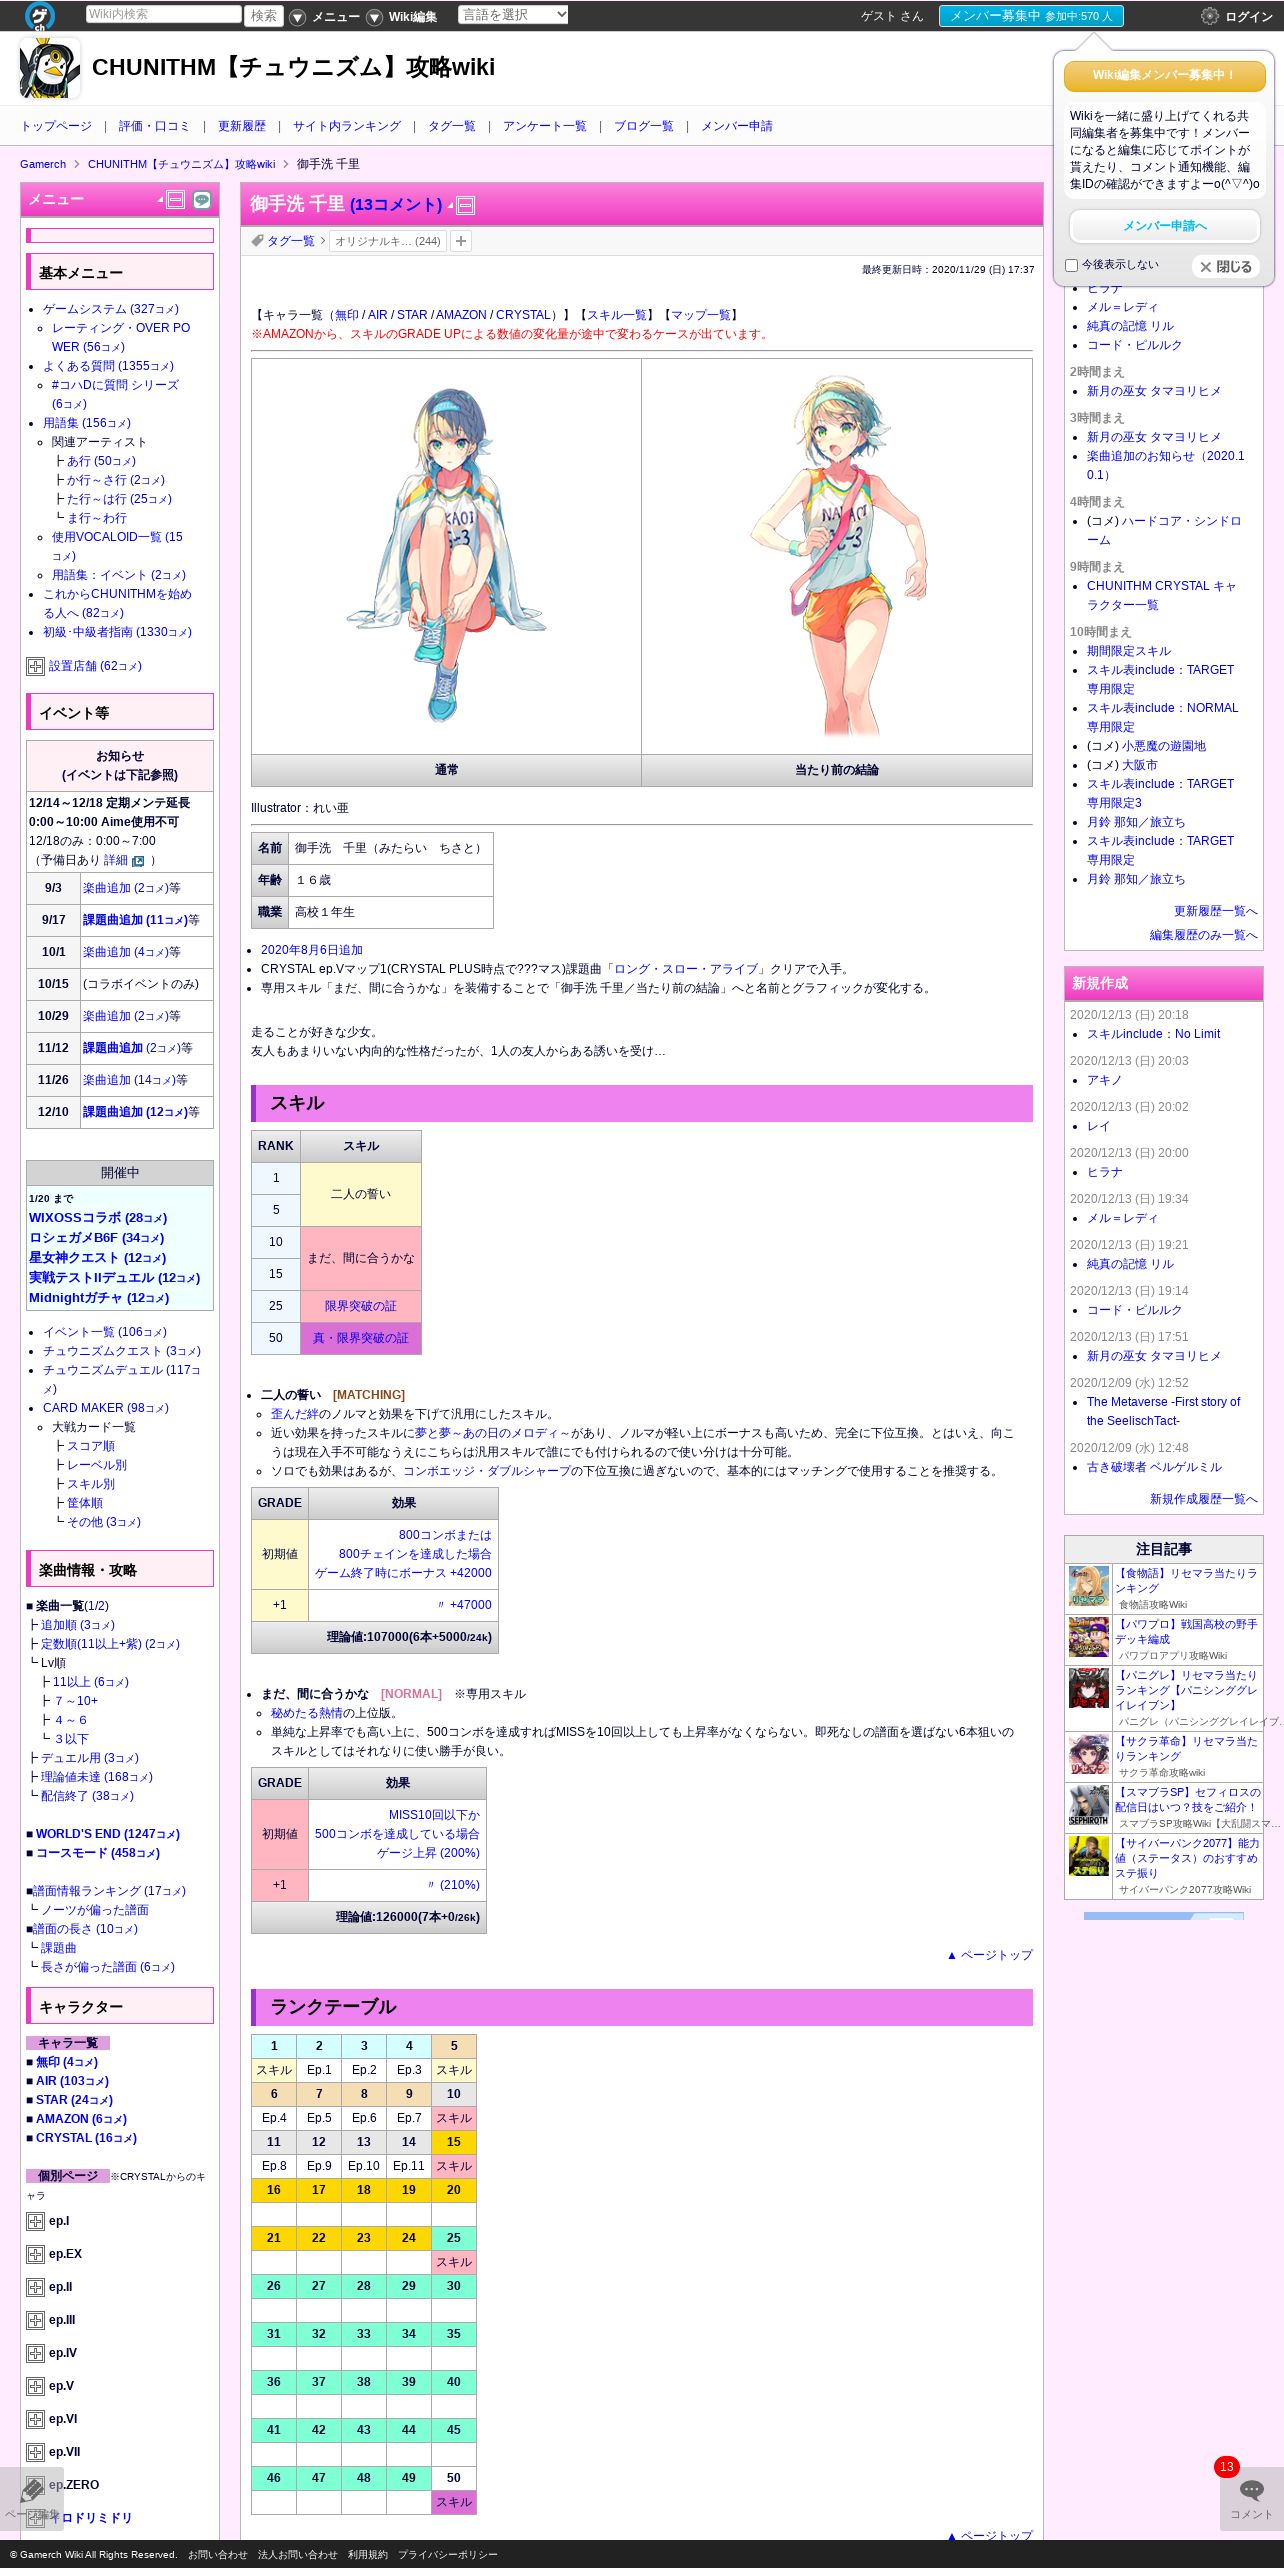Open the floating コメント bubble button
The height and width of the screenshot is (2568, 1284).
coord(1251,2498)
